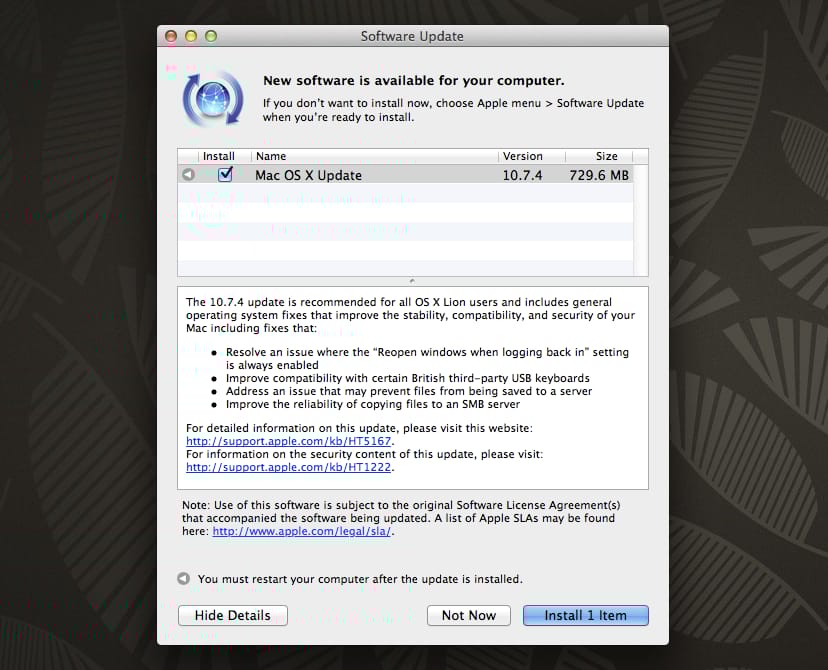Sort updates by the Version column header
The image size is (828, 670).
(531, 156)
